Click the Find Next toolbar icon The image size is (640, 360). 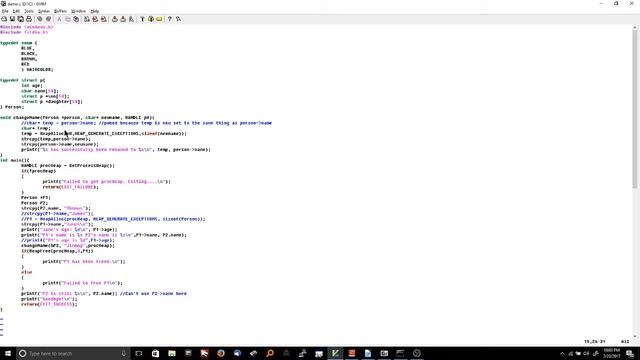(x=95, y=19)
